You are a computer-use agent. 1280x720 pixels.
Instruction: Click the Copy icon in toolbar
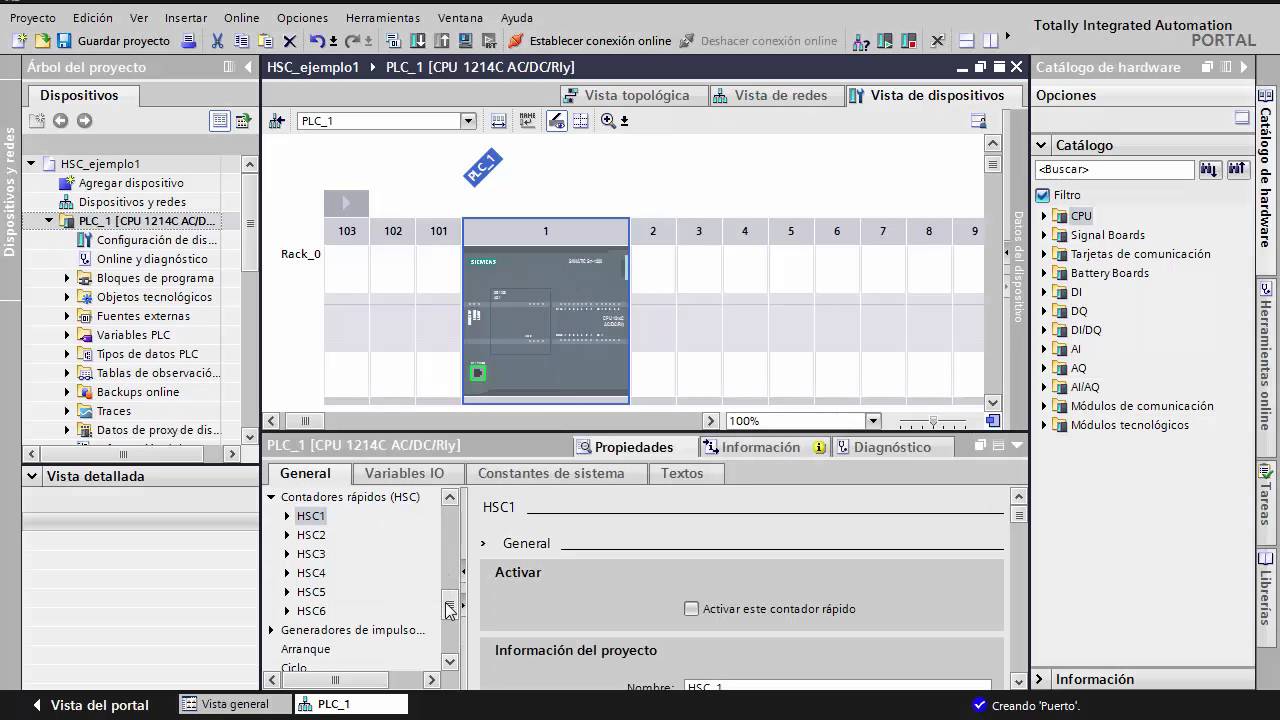(x=241, y=41)
